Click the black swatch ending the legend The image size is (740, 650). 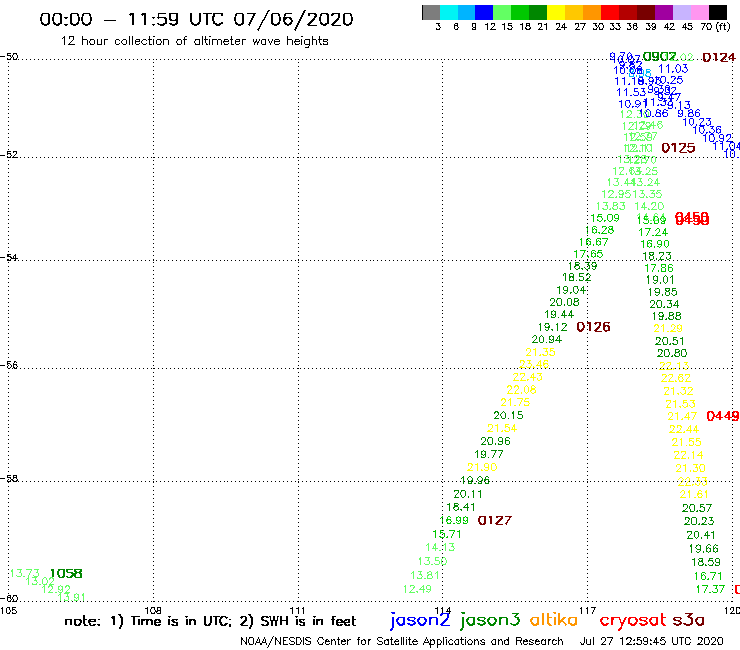(x=718, y=12)
